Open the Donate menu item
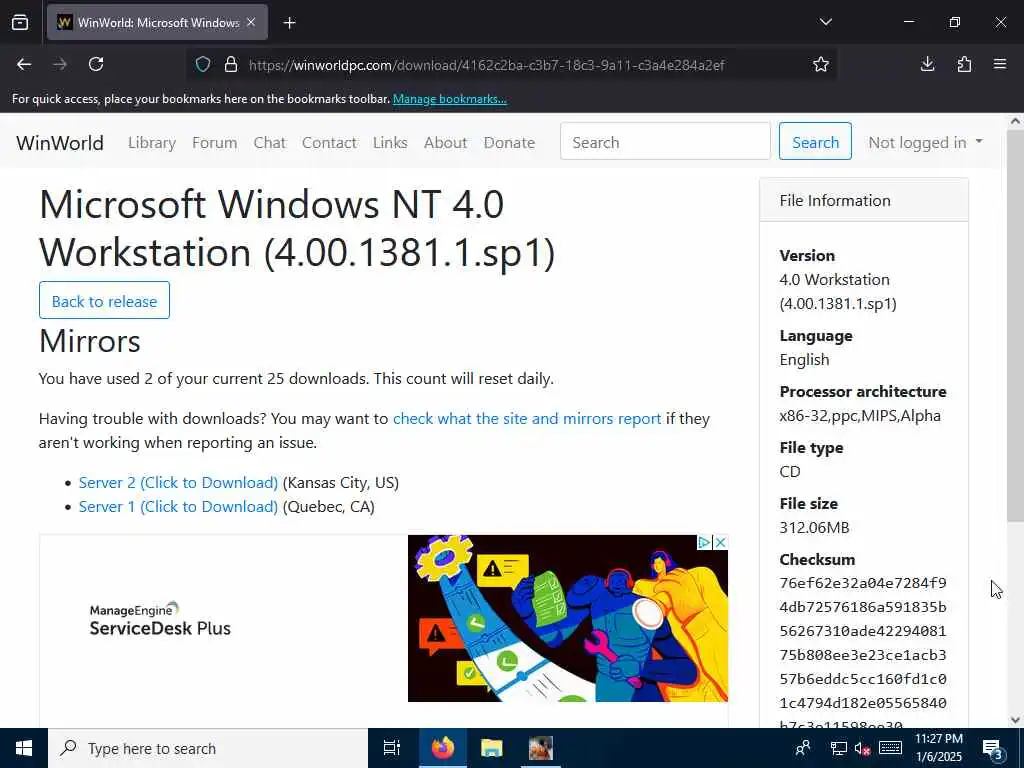1024x768 pixels. click(509, 142)
